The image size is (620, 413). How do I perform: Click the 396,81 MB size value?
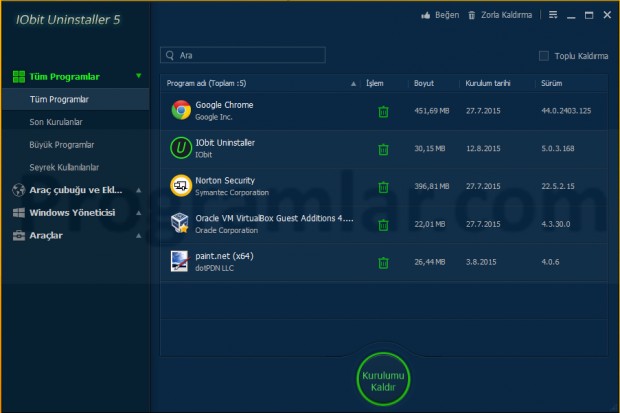pos(432,186)
